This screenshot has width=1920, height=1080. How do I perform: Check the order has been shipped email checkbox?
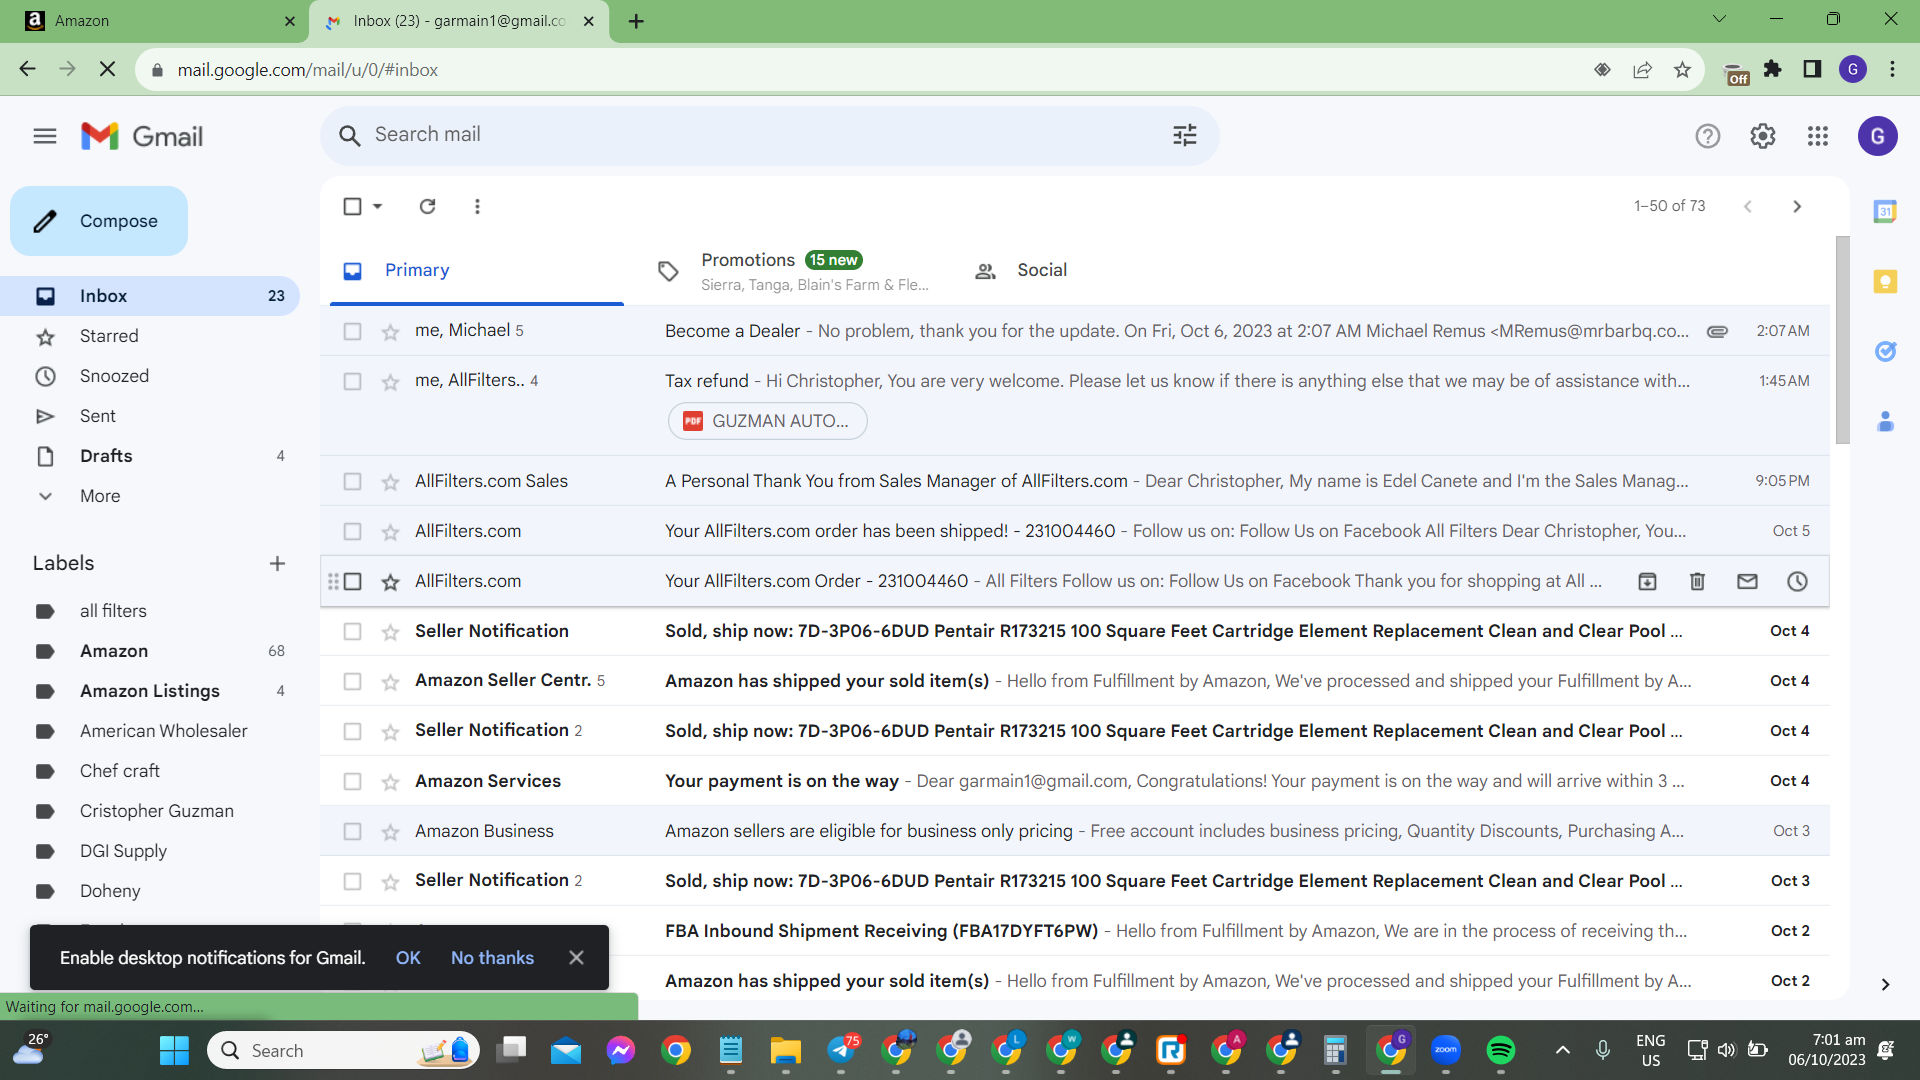[x=352, y=531]
